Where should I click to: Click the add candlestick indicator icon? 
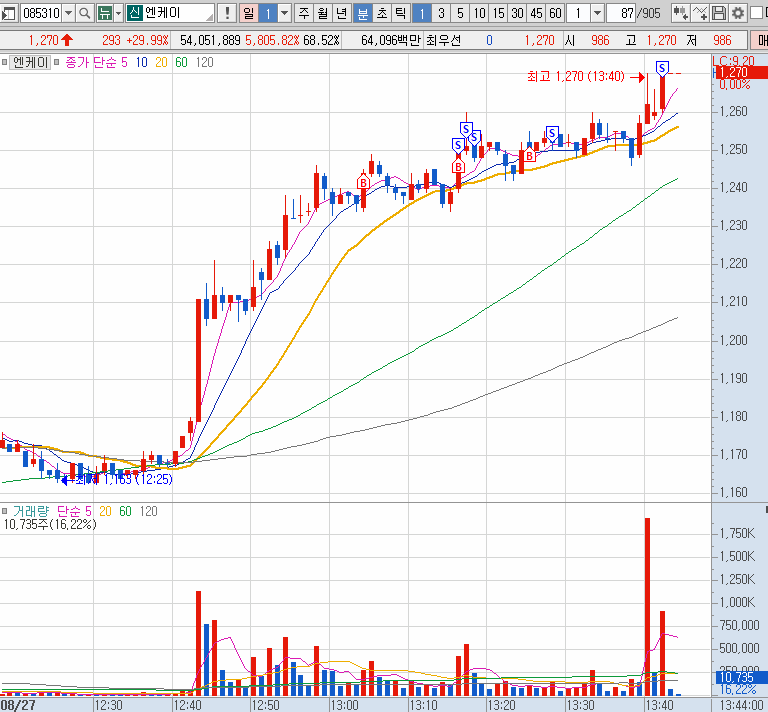point(680,14)
